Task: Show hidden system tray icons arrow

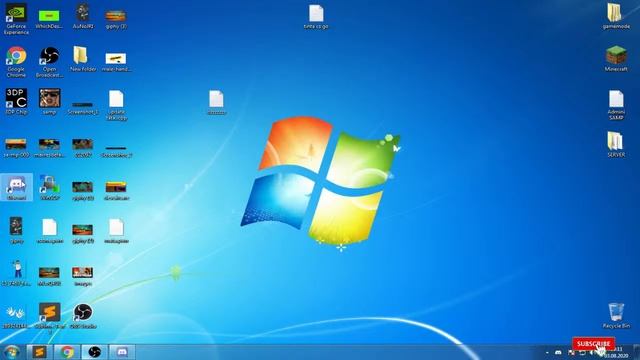Action: pyautogui.click(x=547, y=352)
